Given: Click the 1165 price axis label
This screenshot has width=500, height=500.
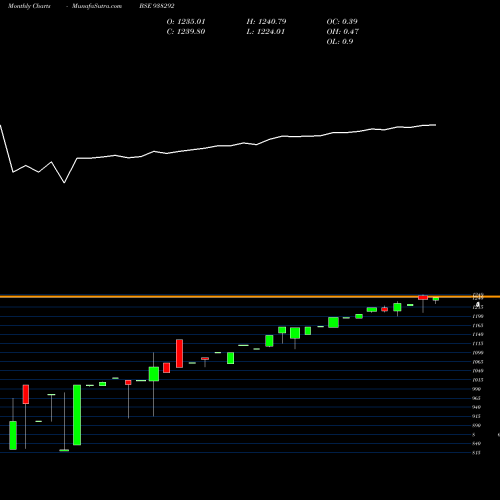Looking at the screenshot, I should pyautogui.click(x=478, y=325).
